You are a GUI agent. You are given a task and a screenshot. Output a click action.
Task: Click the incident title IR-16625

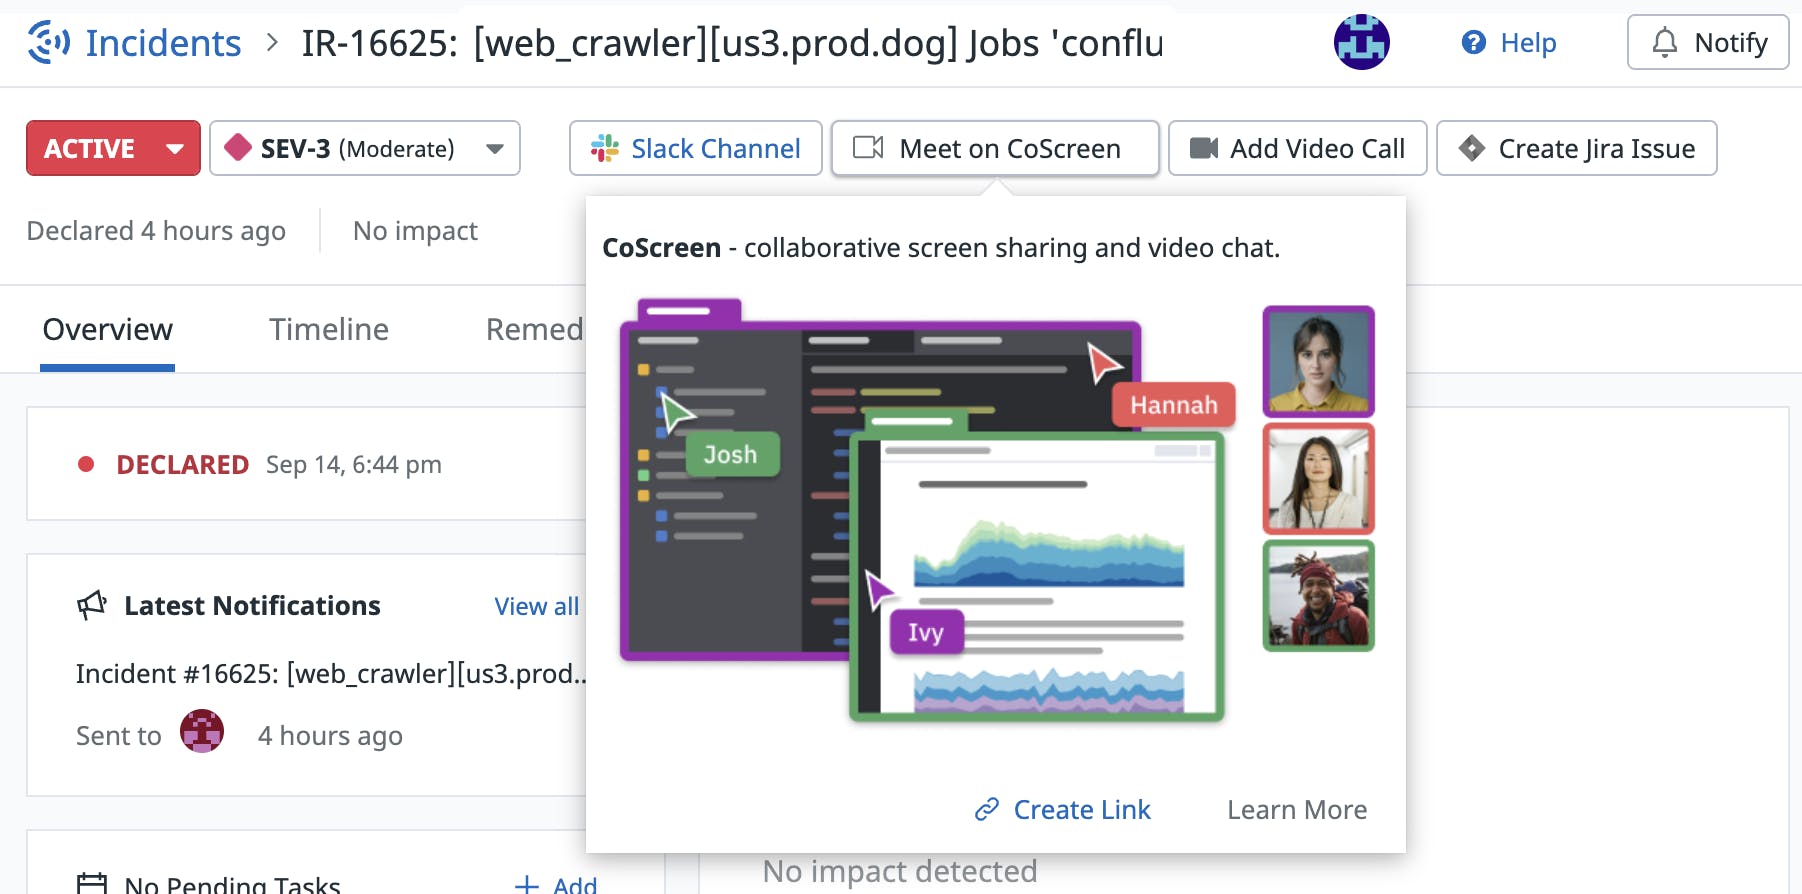coord(732,43)
